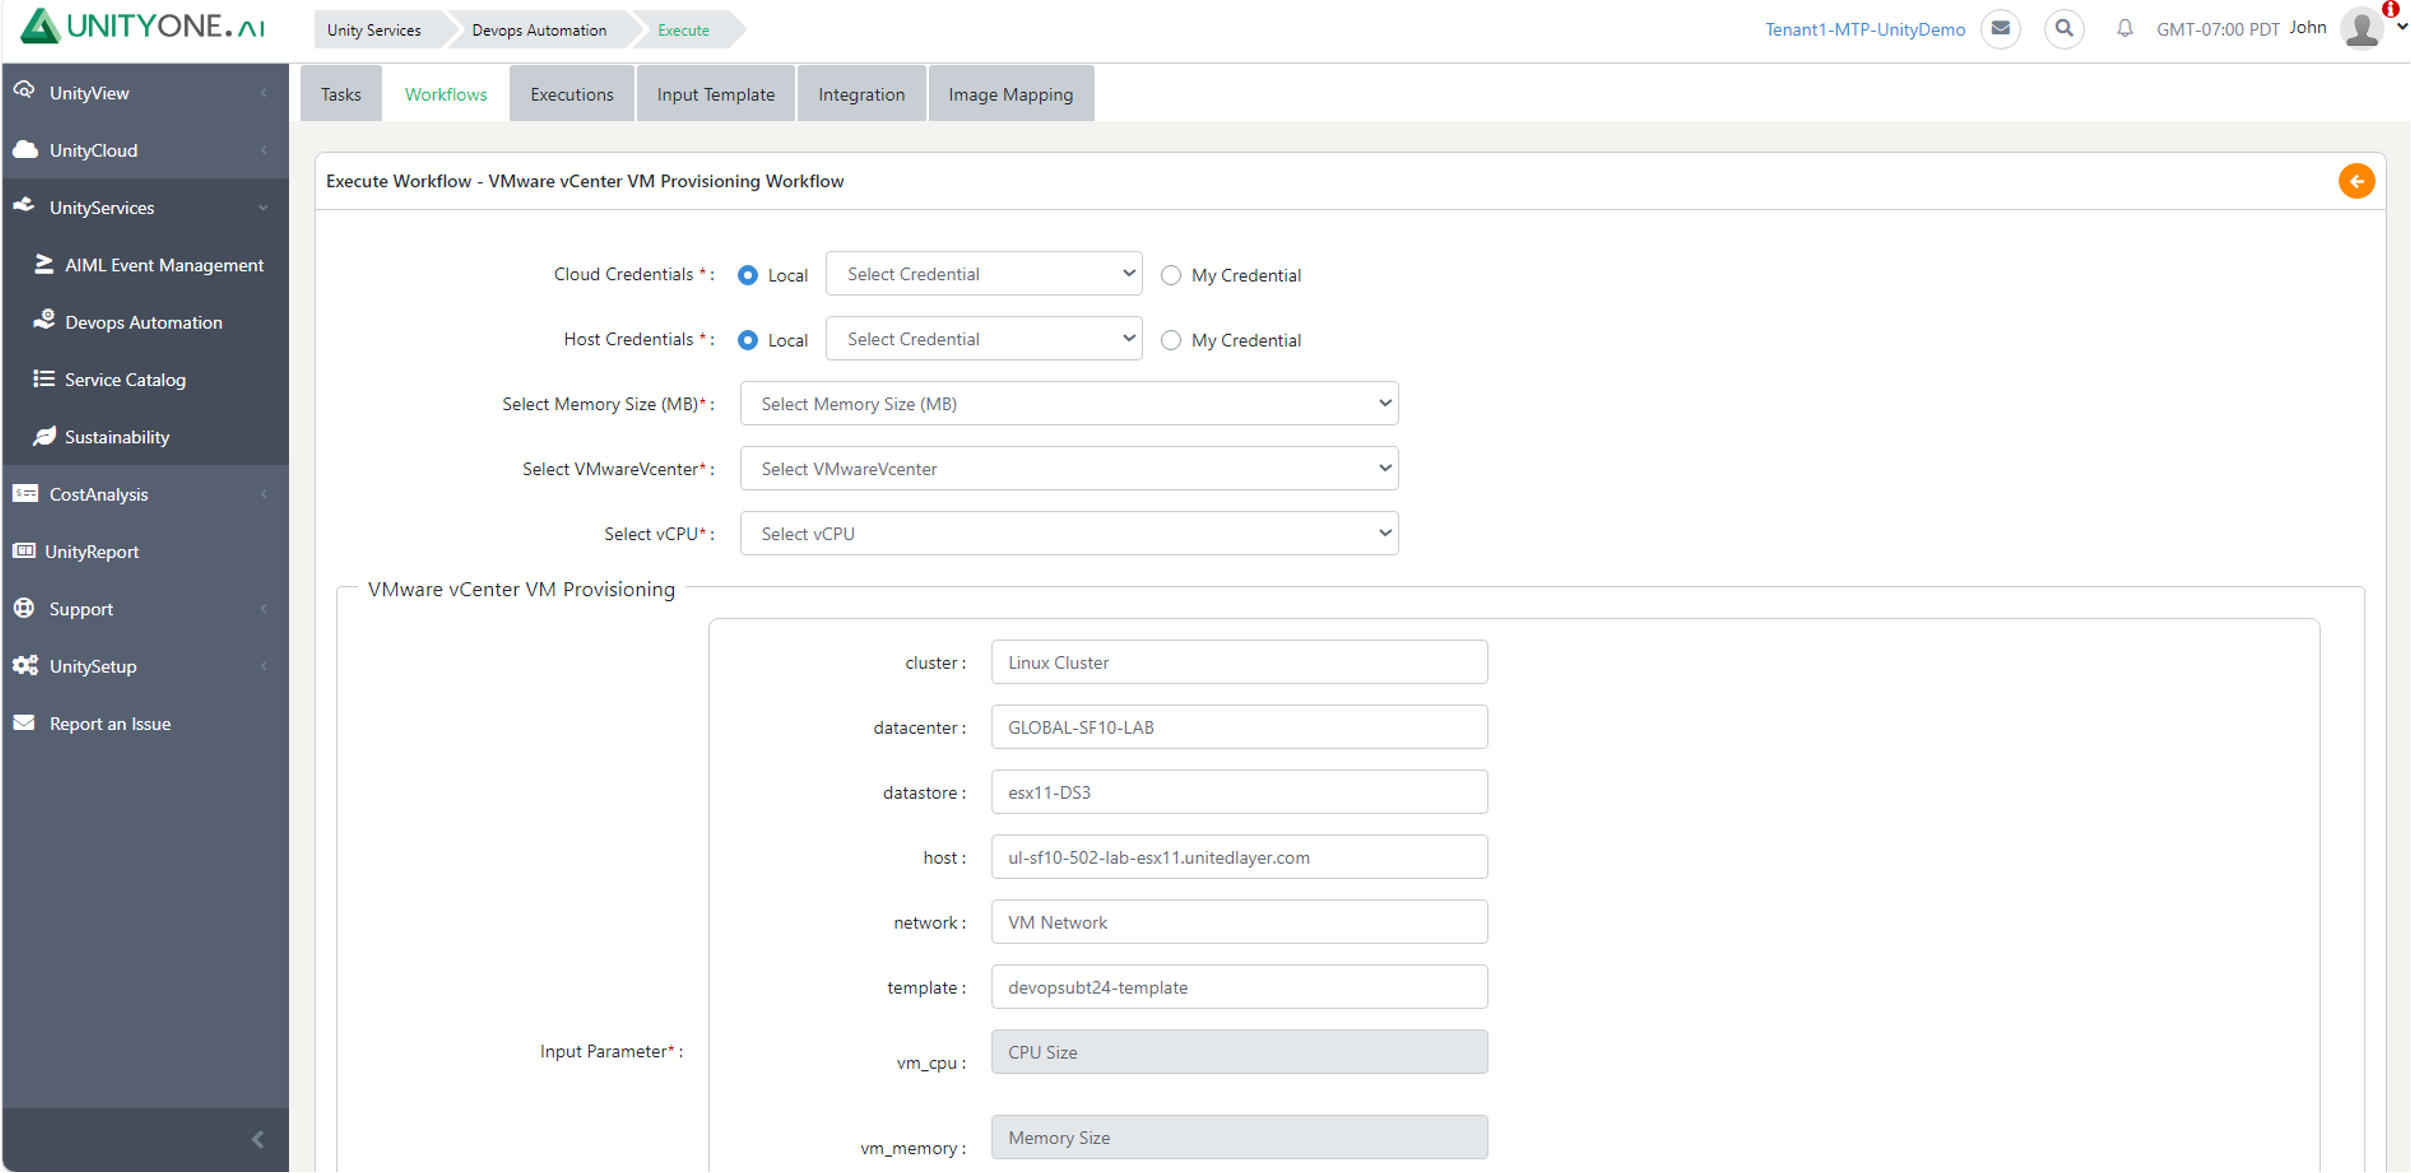The image size is (2411, 1173).
Task: Select My Credential for Cloud Credentials
Action: [1170, 275]
